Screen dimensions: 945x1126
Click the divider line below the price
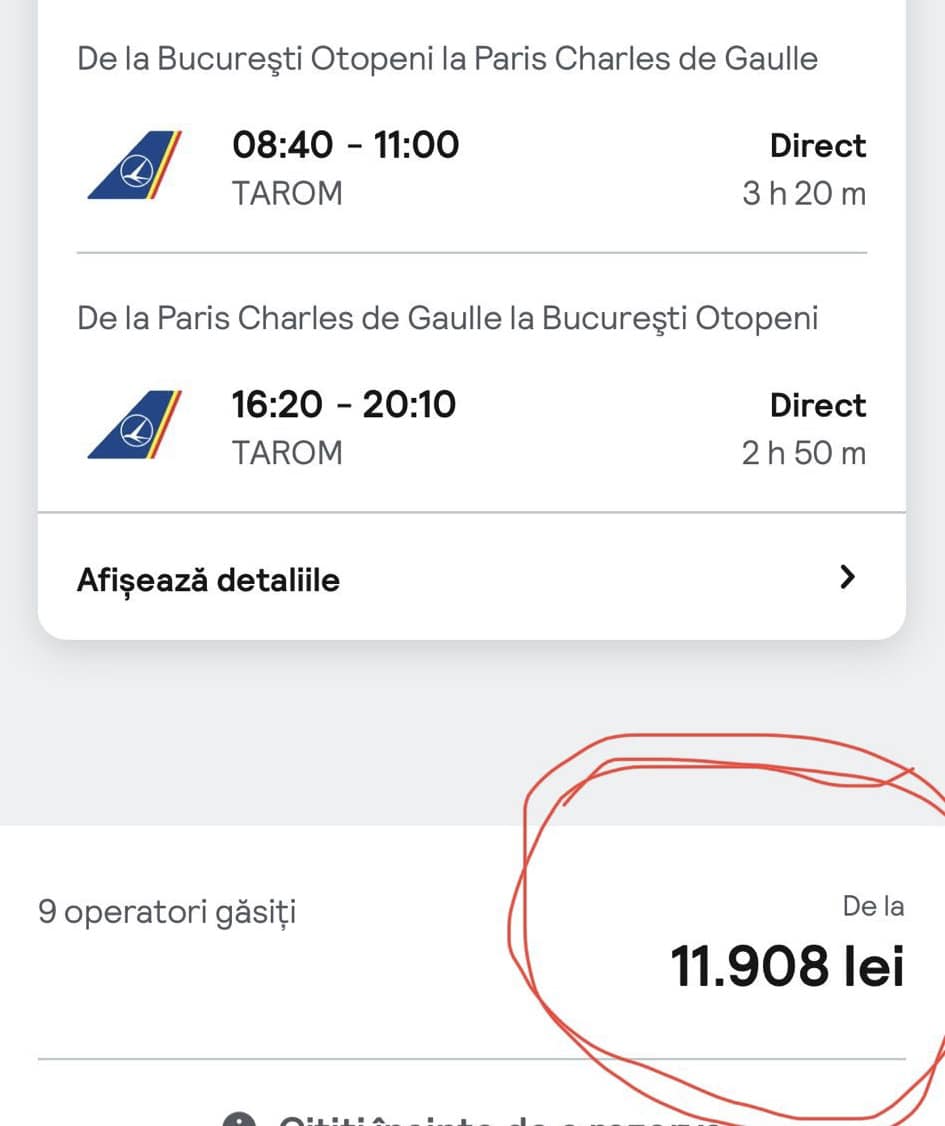tap(472, 1058)
